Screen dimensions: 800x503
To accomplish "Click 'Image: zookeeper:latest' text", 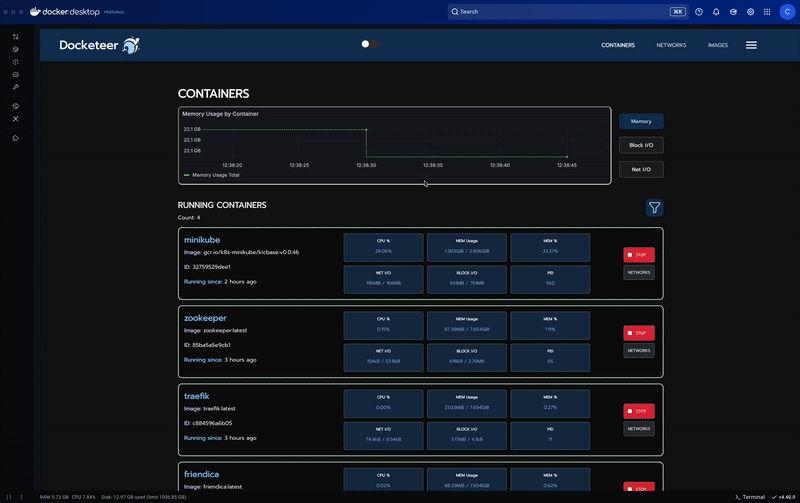I will 215,330.
